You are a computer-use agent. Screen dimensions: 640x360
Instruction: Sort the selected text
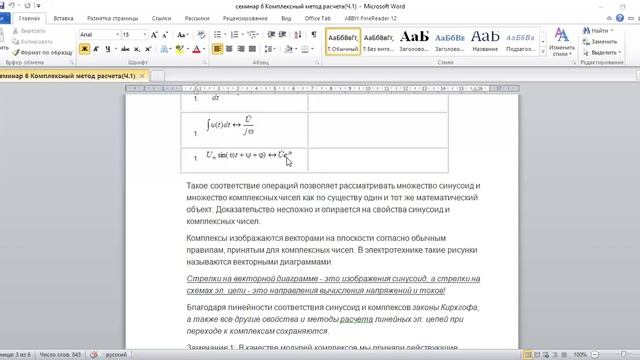click(x=298, y=35)
